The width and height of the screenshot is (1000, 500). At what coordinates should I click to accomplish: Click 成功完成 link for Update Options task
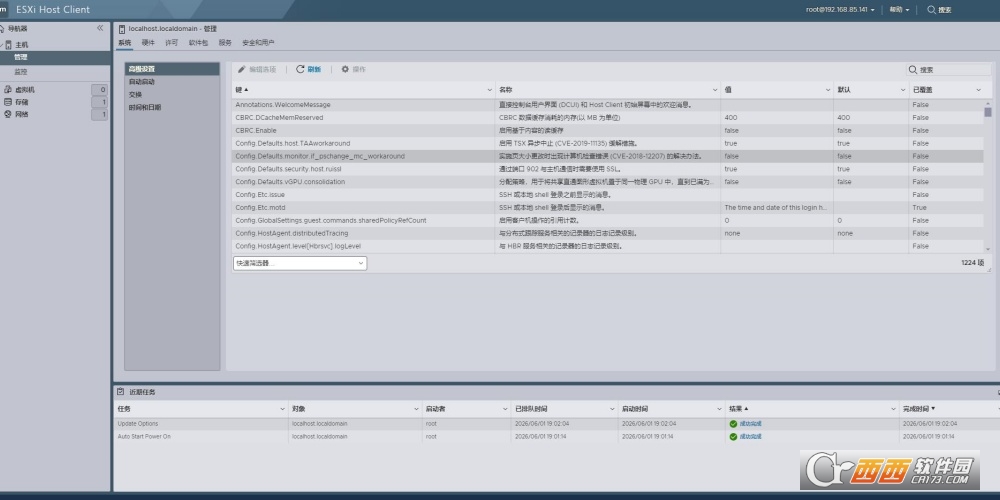[x=750, y=423]
